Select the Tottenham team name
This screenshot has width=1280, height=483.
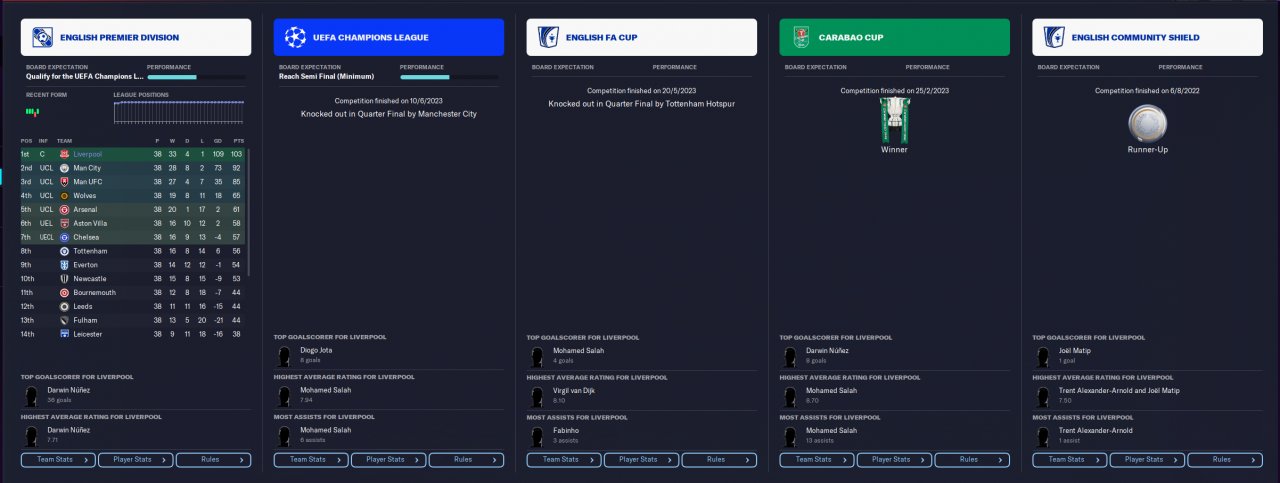click(x=90, y=251)
